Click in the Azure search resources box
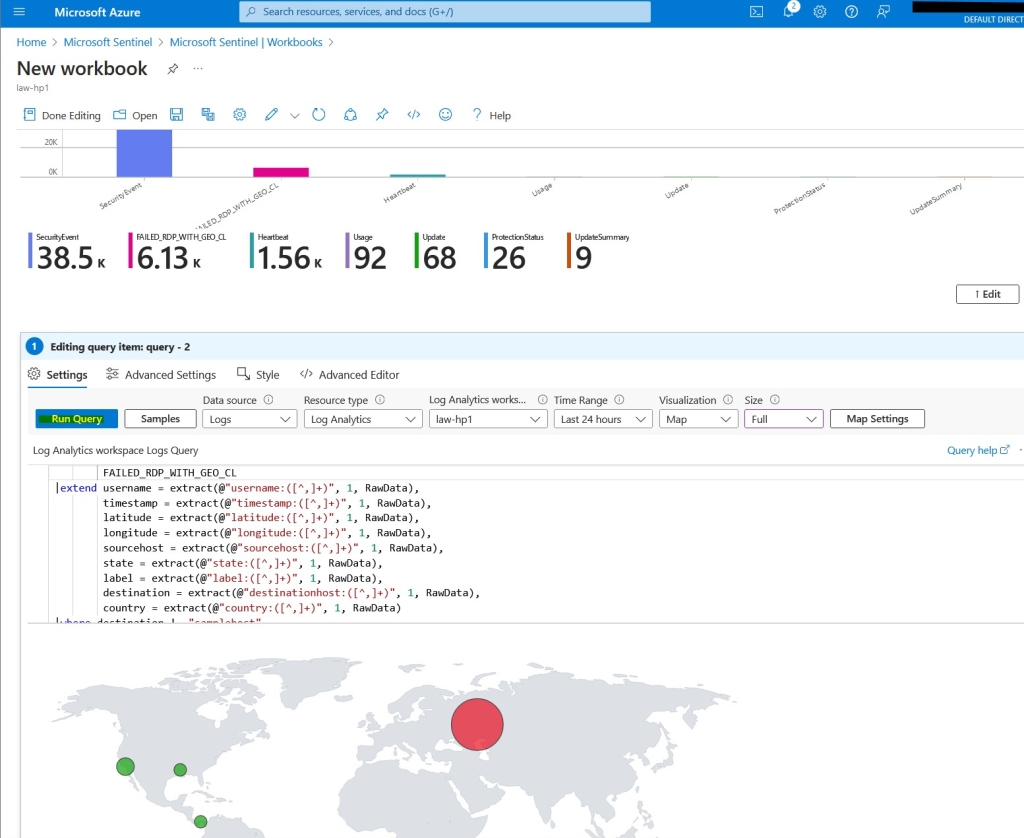This screenshot has height=838, width=1024. pos(445,12)
